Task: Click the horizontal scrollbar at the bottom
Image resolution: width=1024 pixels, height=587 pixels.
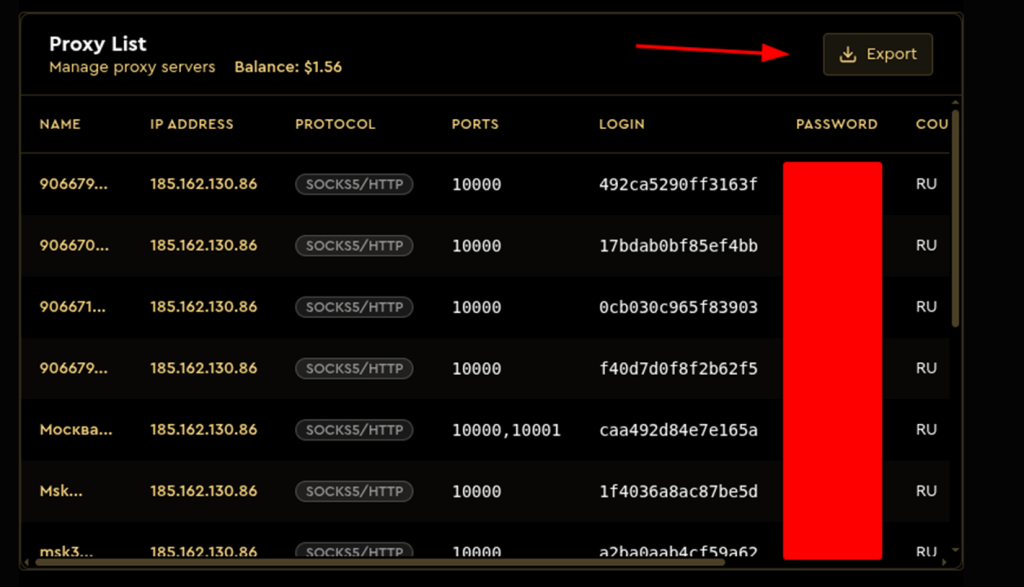Action: pos(380,563)
